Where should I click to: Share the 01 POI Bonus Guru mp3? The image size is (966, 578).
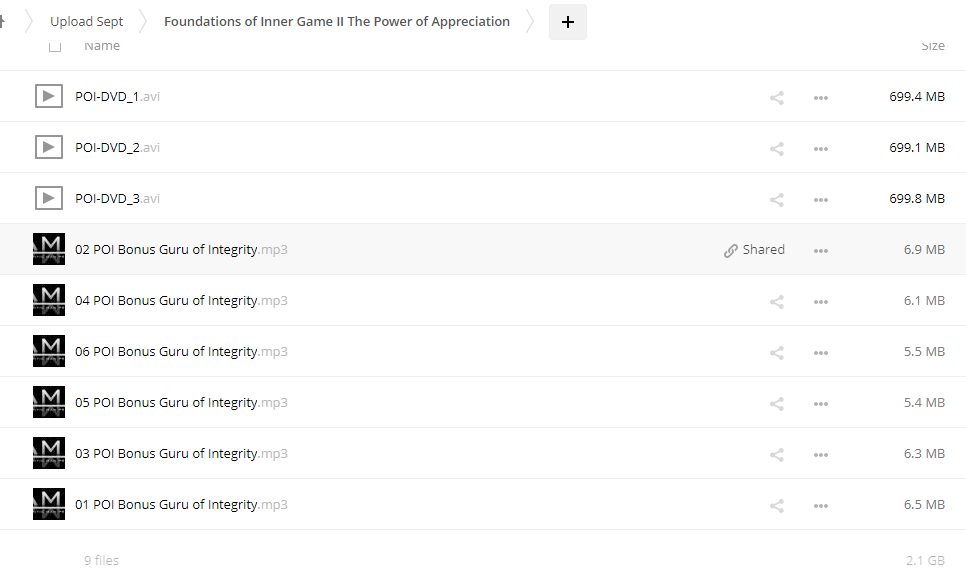776,505
